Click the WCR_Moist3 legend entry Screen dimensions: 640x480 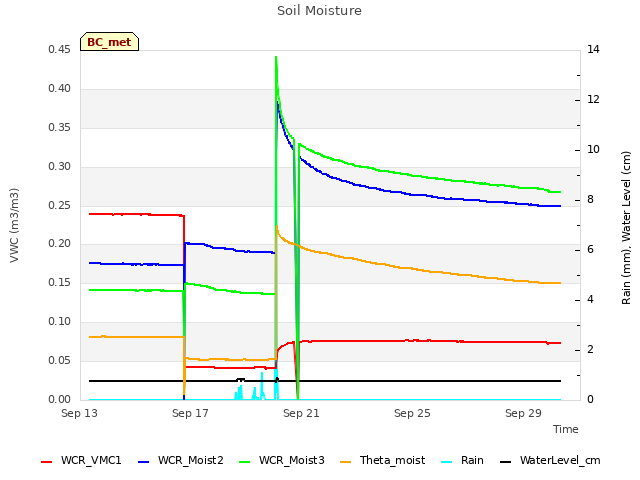pyautogui.click(x=282, y=461)
